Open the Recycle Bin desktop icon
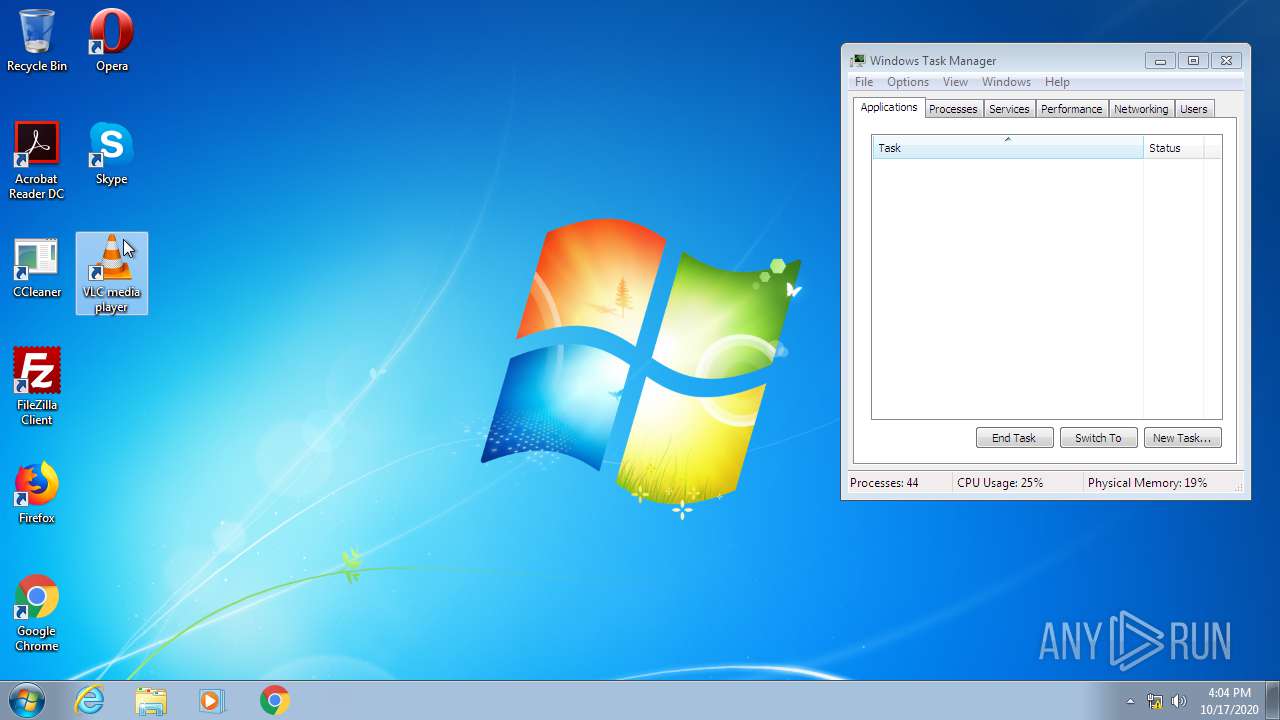 click(37, 41)
